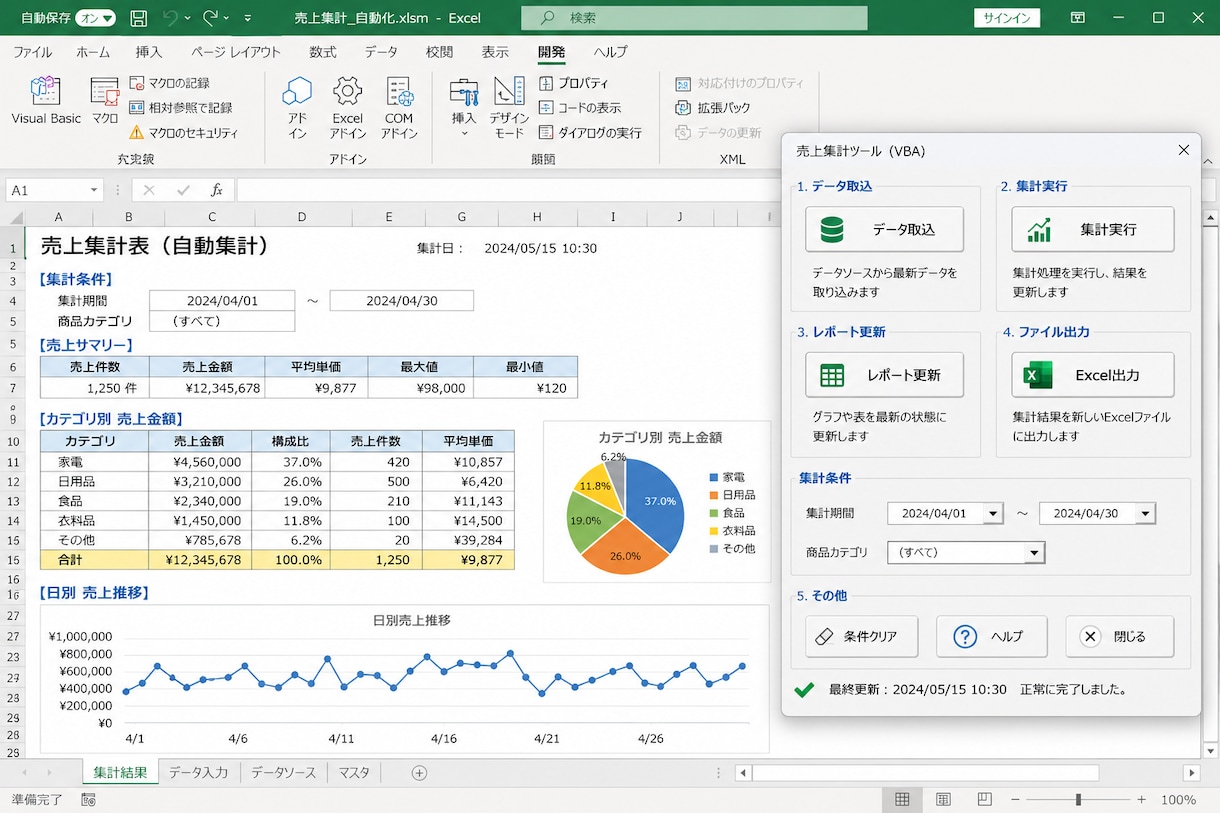Viewport: 1220px width, 813px height.
Task: Open the アドイン (Add-ins) icon
Action: pyautogui.click(x=297, y=107)
